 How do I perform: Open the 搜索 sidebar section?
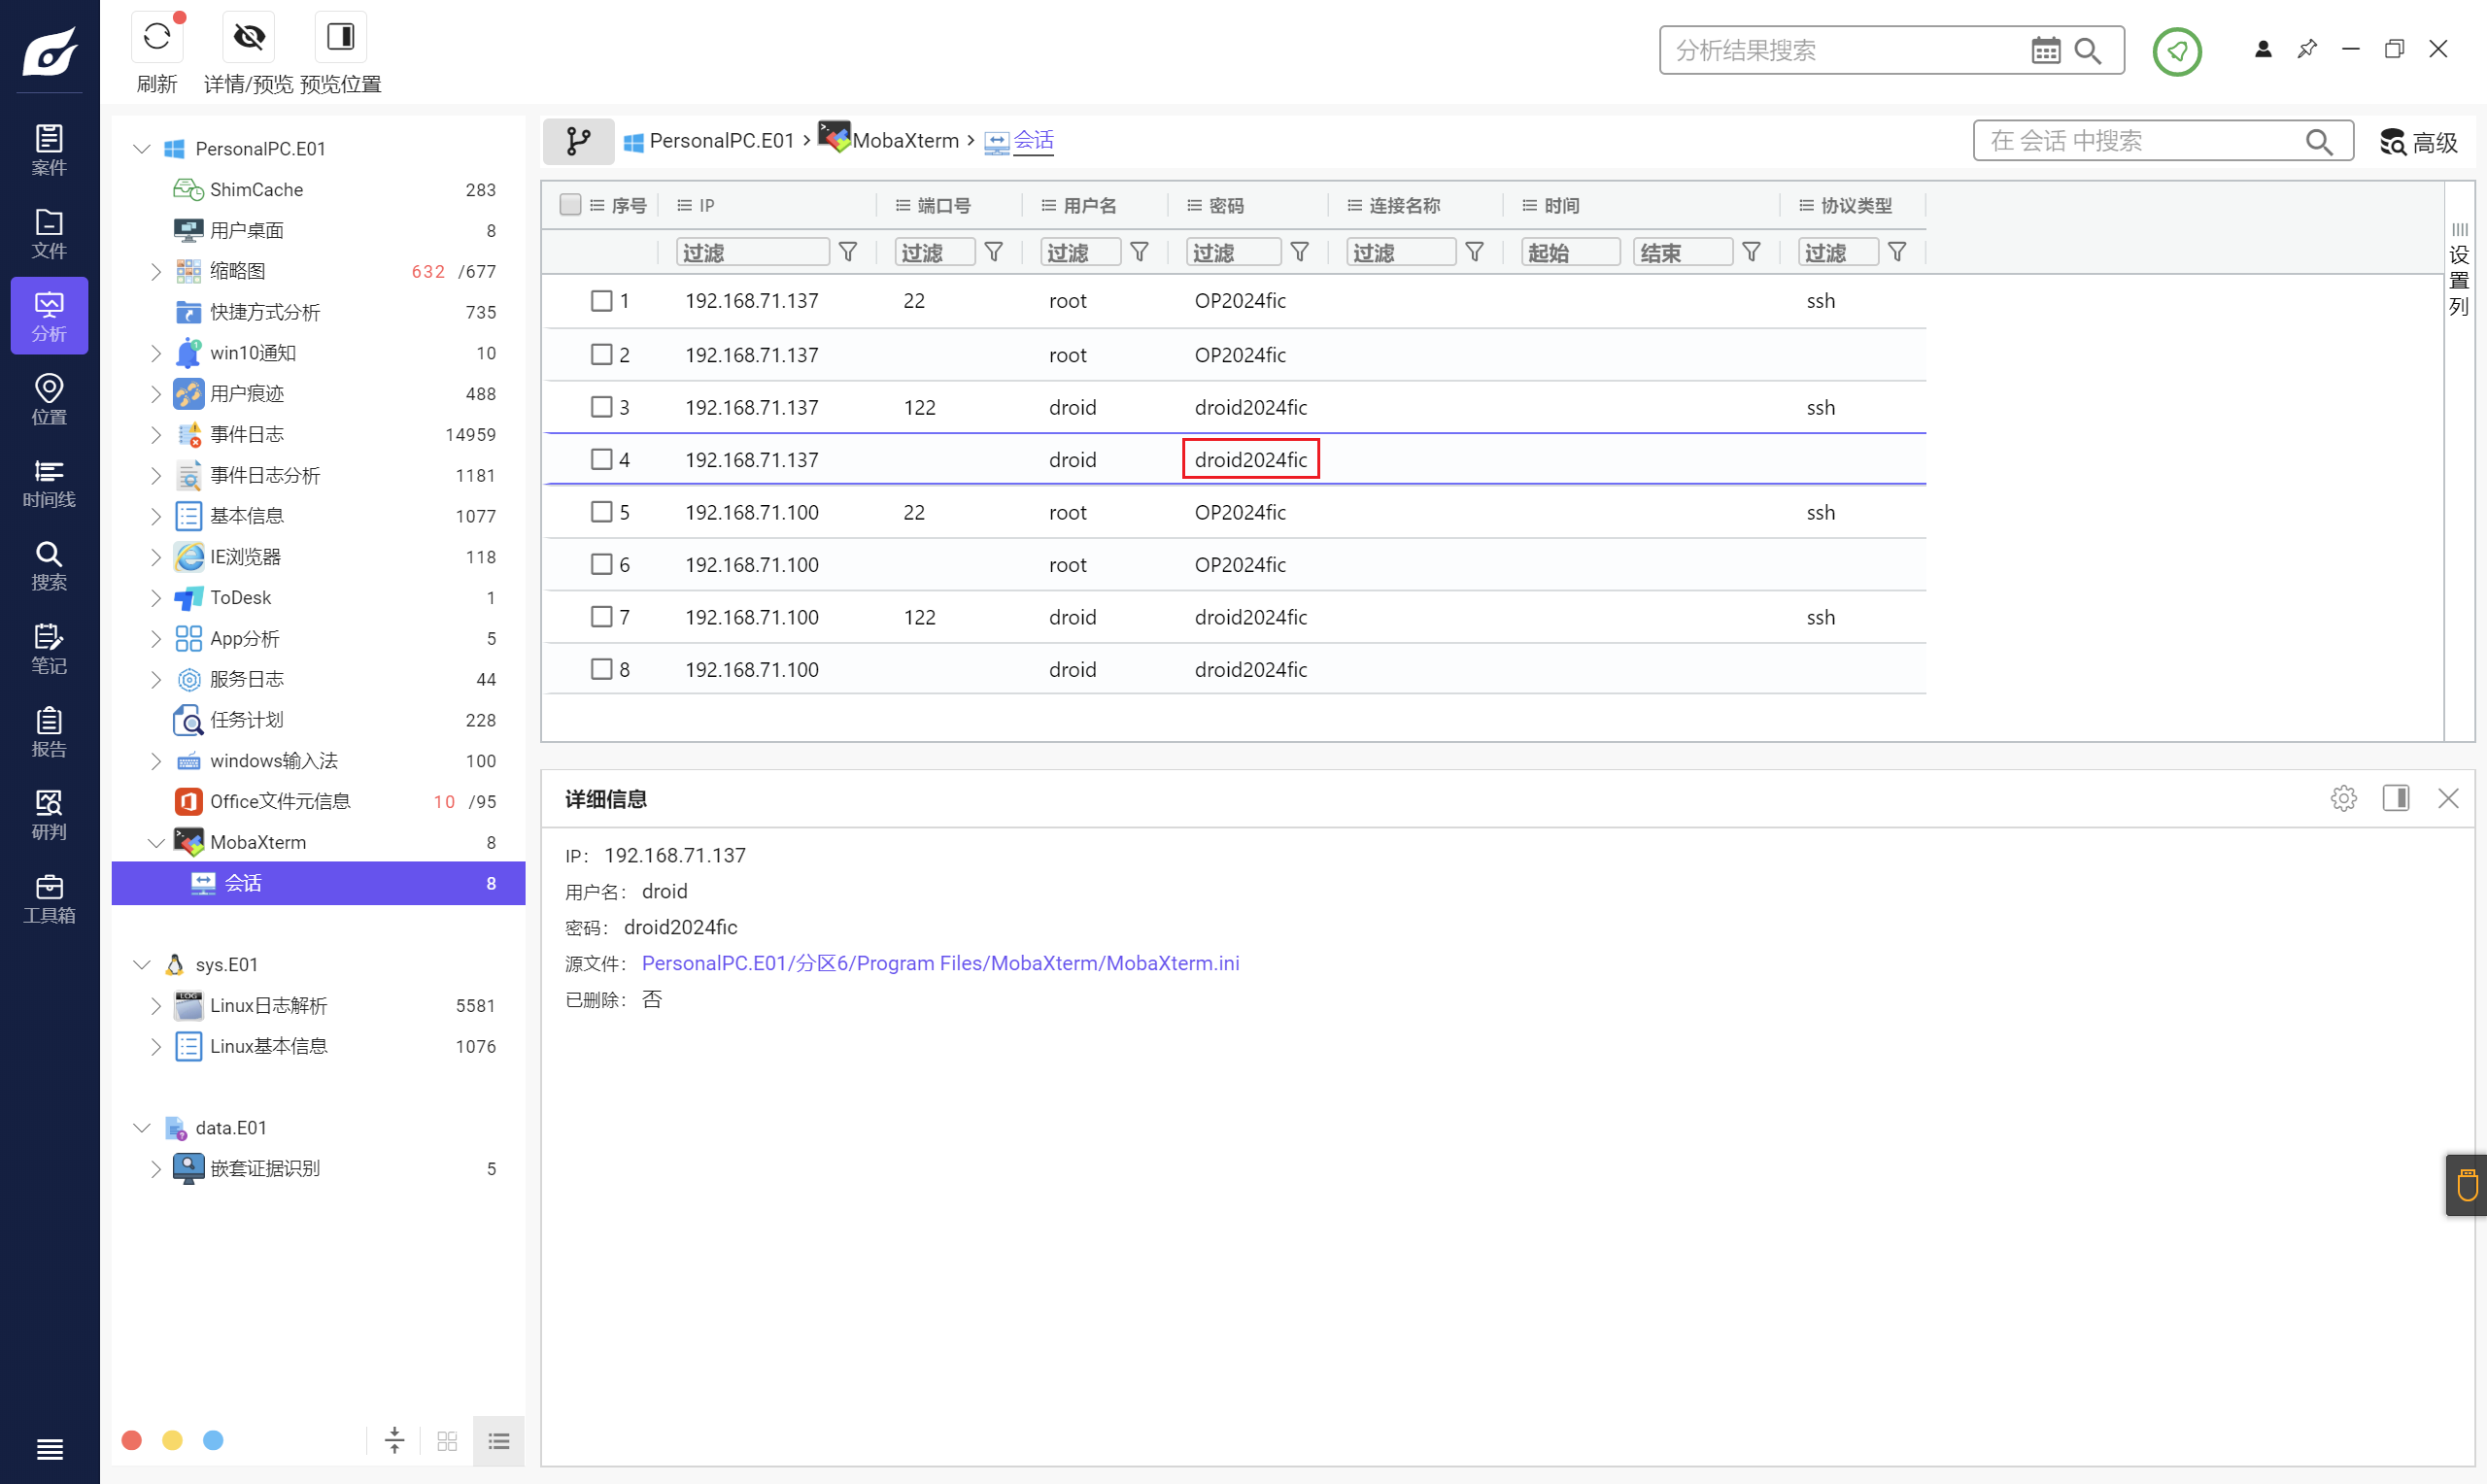point(49,565)
